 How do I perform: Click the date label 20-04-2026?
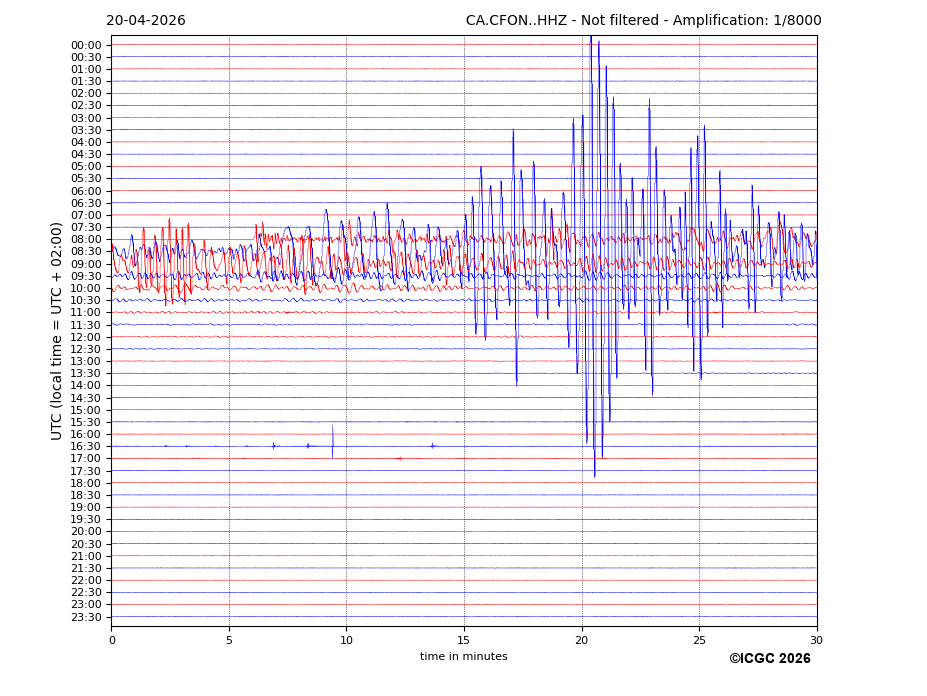pos(146,21)
